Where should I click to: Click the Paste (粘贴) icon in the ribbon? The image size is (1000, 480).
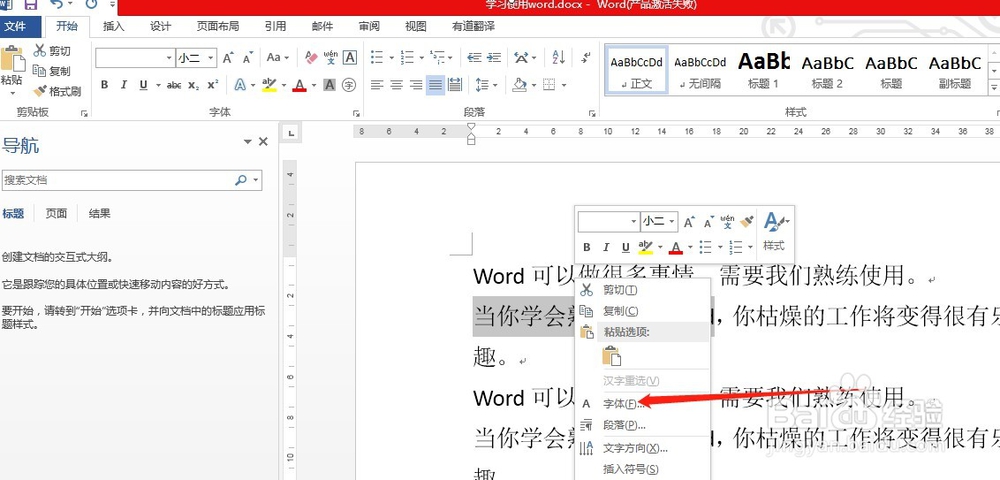11,59
